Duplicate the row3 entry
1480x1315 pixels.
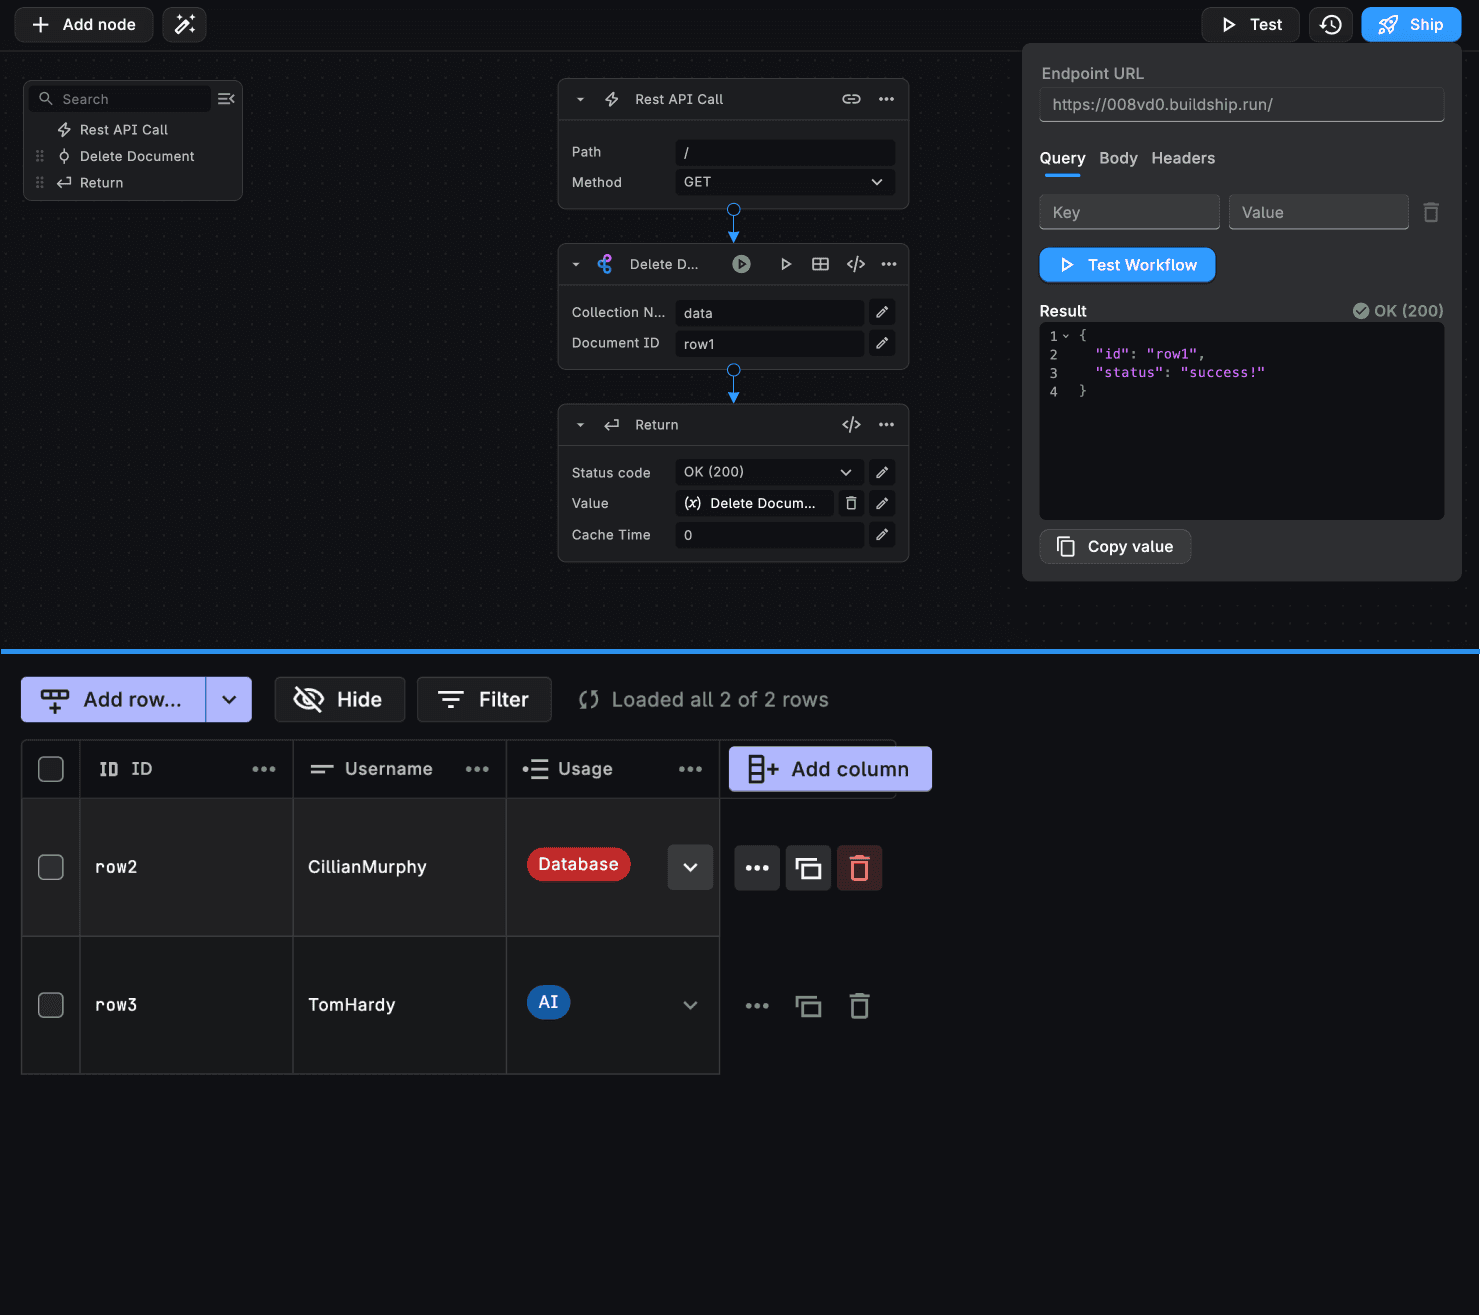(808, 1006)
